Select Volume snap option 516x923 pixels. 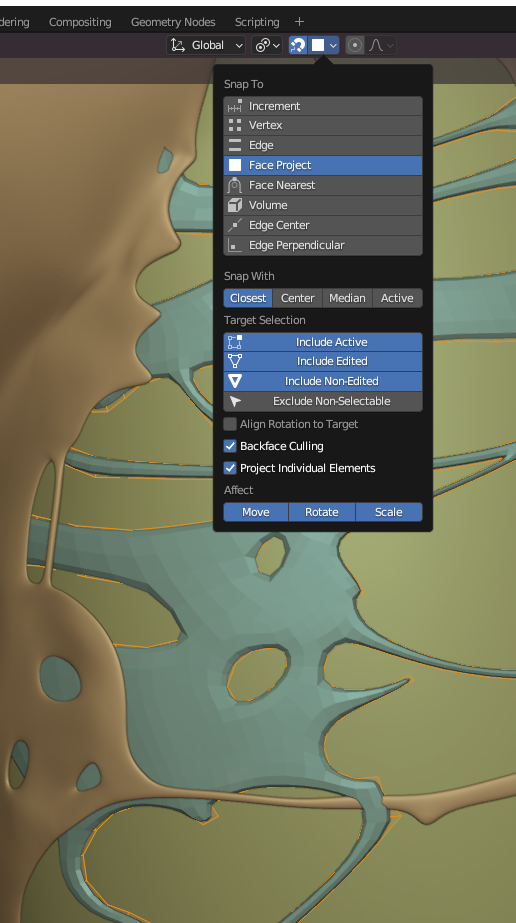point(323,205)
